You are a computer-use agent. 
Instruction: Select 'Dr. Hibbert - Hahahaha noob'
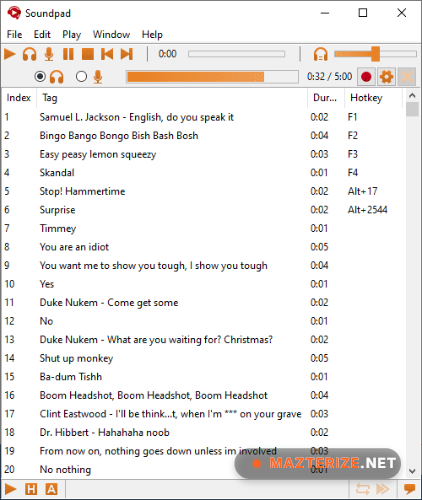click(x=204, y=432)
